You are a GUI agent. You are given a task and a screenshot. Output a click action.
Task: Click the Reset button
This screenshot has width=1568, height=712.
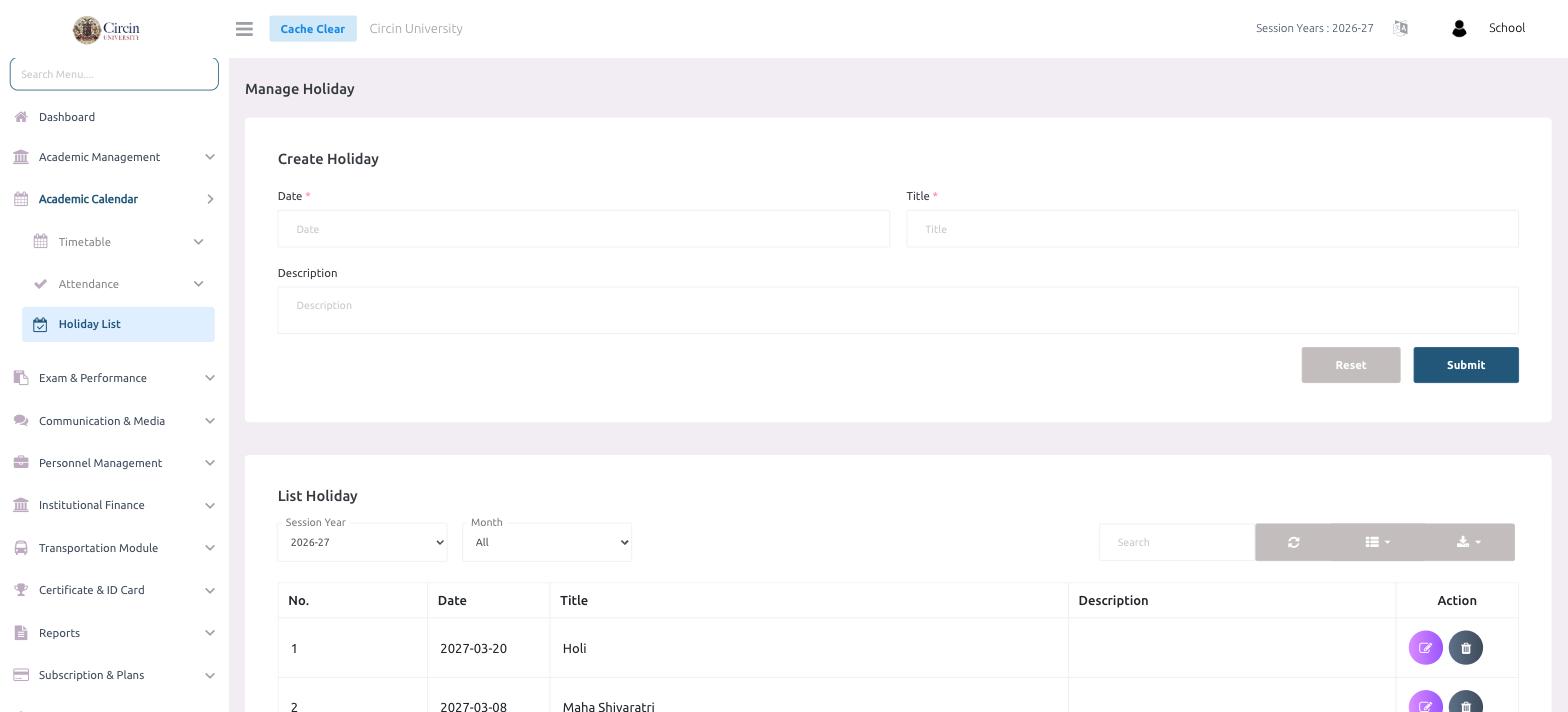[1350, 365]
